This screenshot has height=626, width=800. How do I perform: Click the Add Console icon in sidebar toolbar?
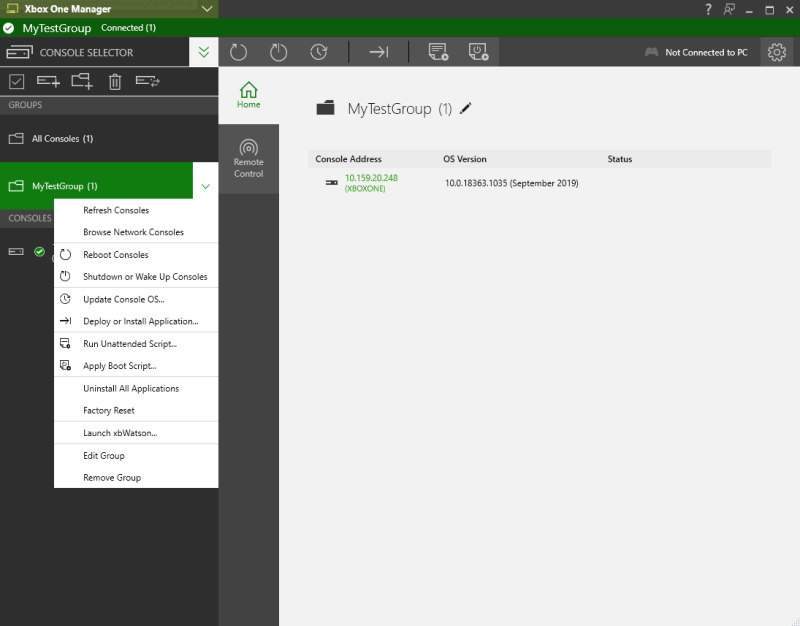click(x=48, y=81)
